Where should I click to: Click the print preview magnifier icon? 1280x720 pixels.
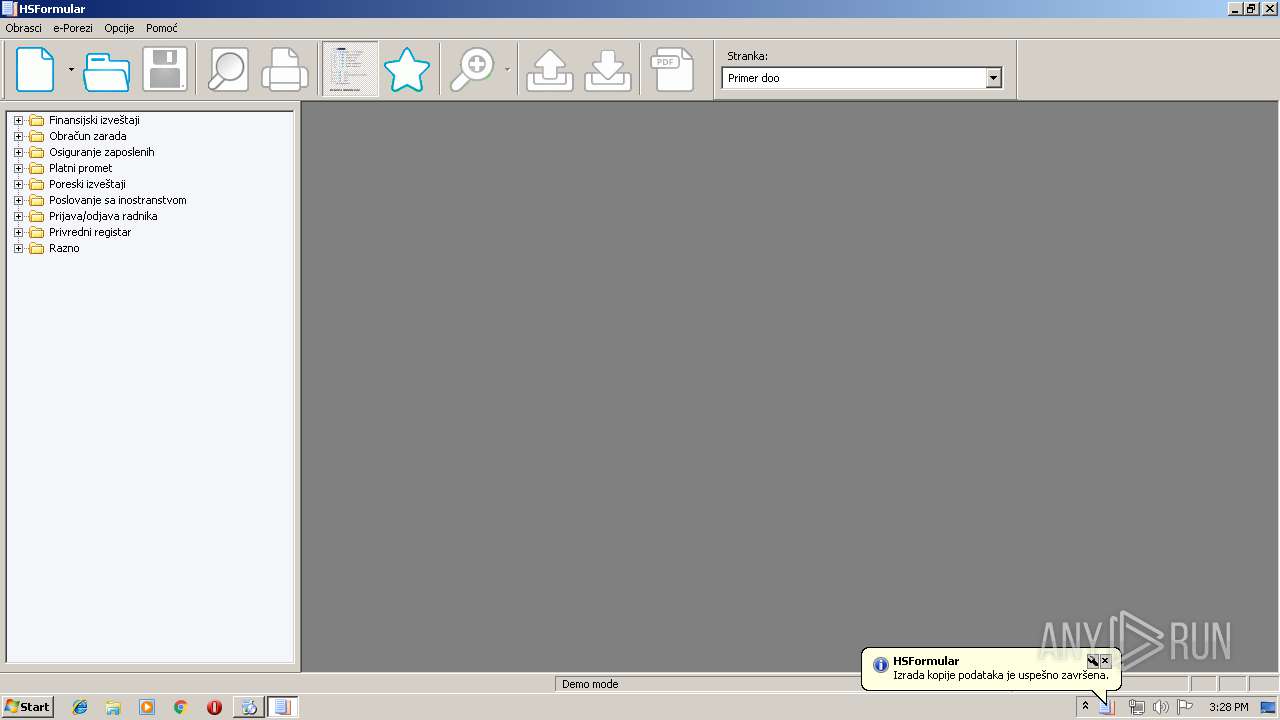pos(228,70)
